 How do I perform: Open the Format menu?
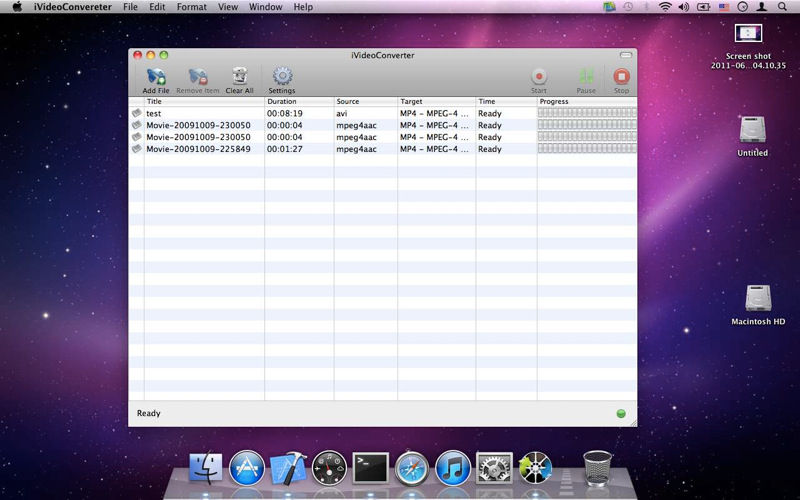tap(192, 7)
